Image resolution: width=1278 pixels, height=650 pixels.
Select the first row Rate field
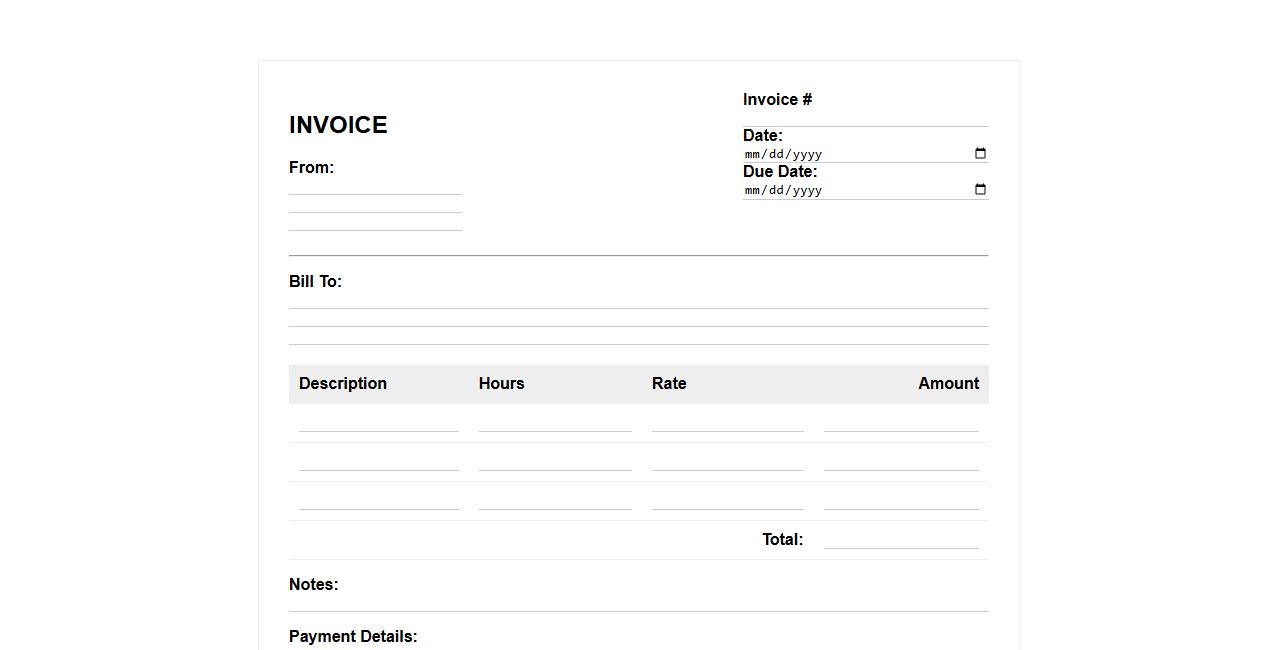coord(727,423)
